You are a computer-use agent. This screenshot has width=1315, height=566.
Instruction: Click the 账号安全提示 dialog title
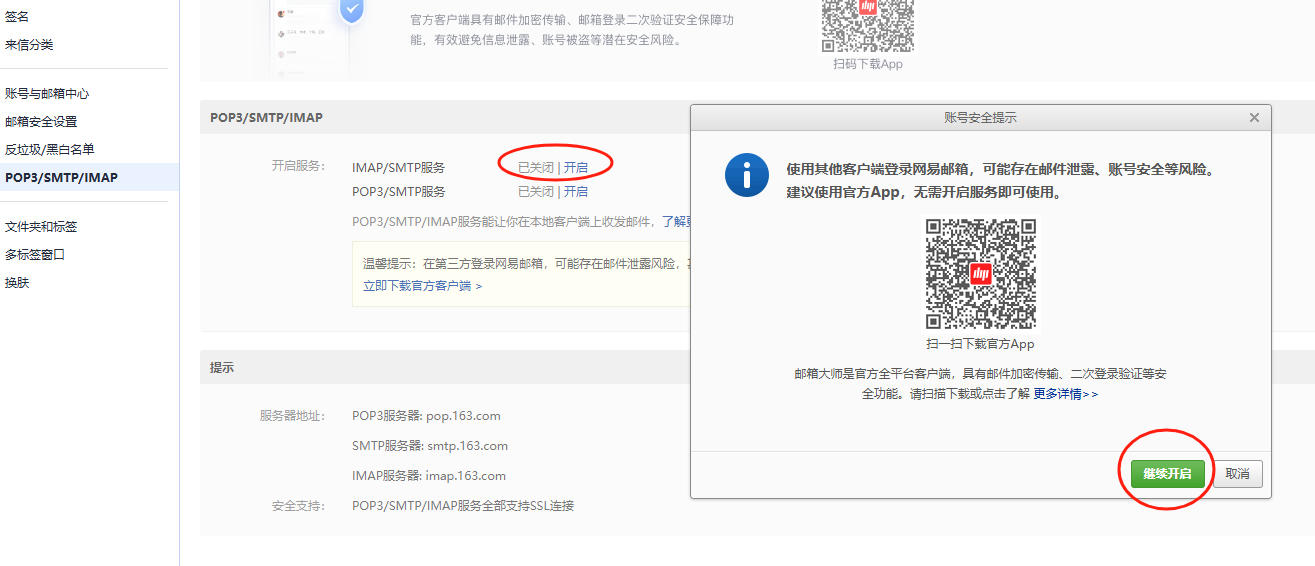[x=980, y=117]
